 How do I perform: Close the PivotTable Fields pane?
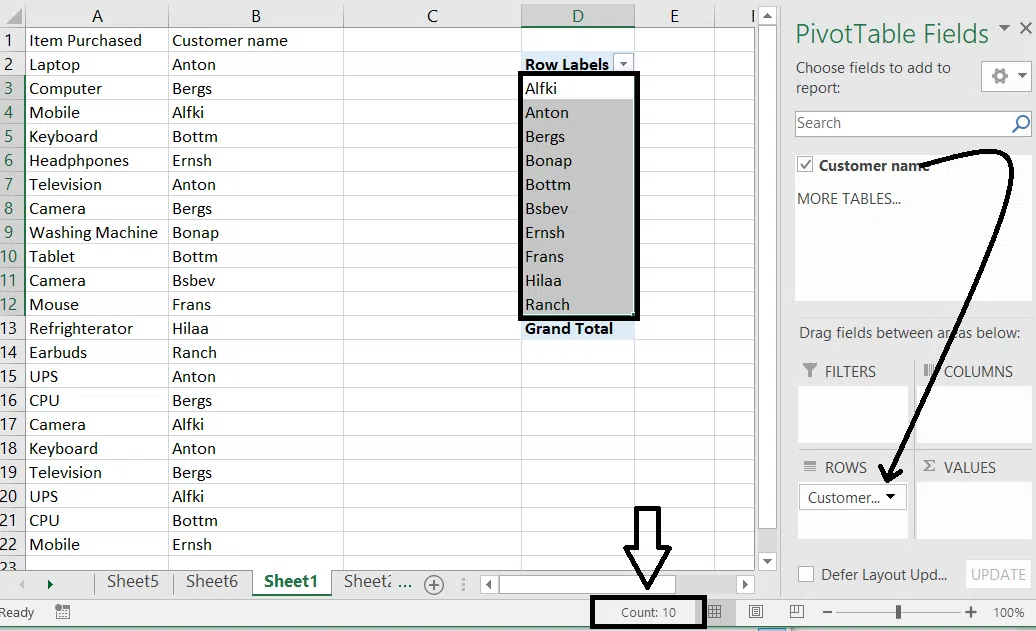coord(1025,28)
